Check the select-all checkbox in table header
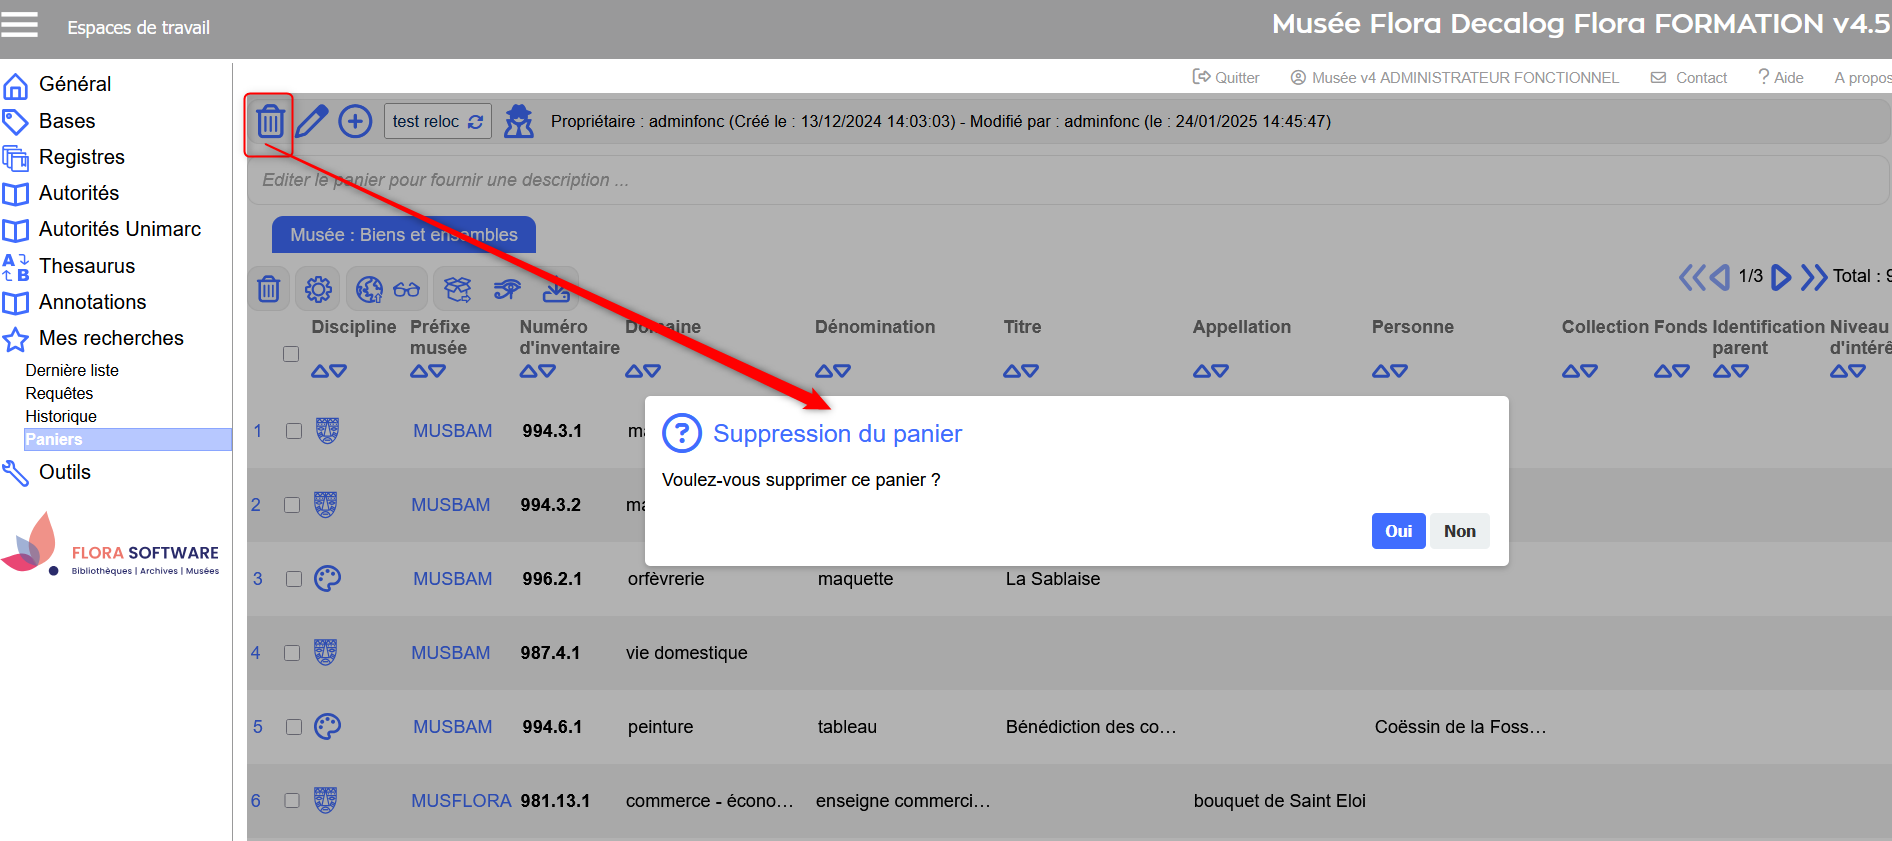 pos(291,354)
